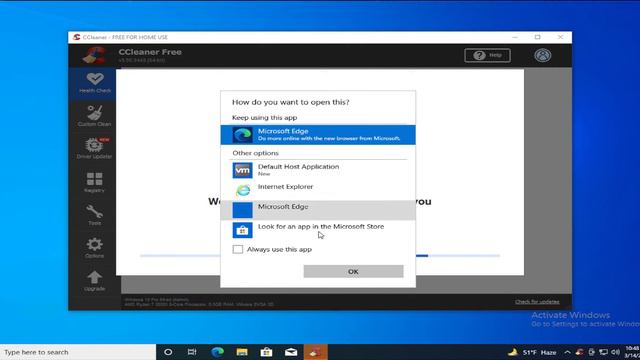Screen dimensions: 640x360
Task: Click the Upgrade arrow in CCleaner sidebar
Action: pos(95,281)
